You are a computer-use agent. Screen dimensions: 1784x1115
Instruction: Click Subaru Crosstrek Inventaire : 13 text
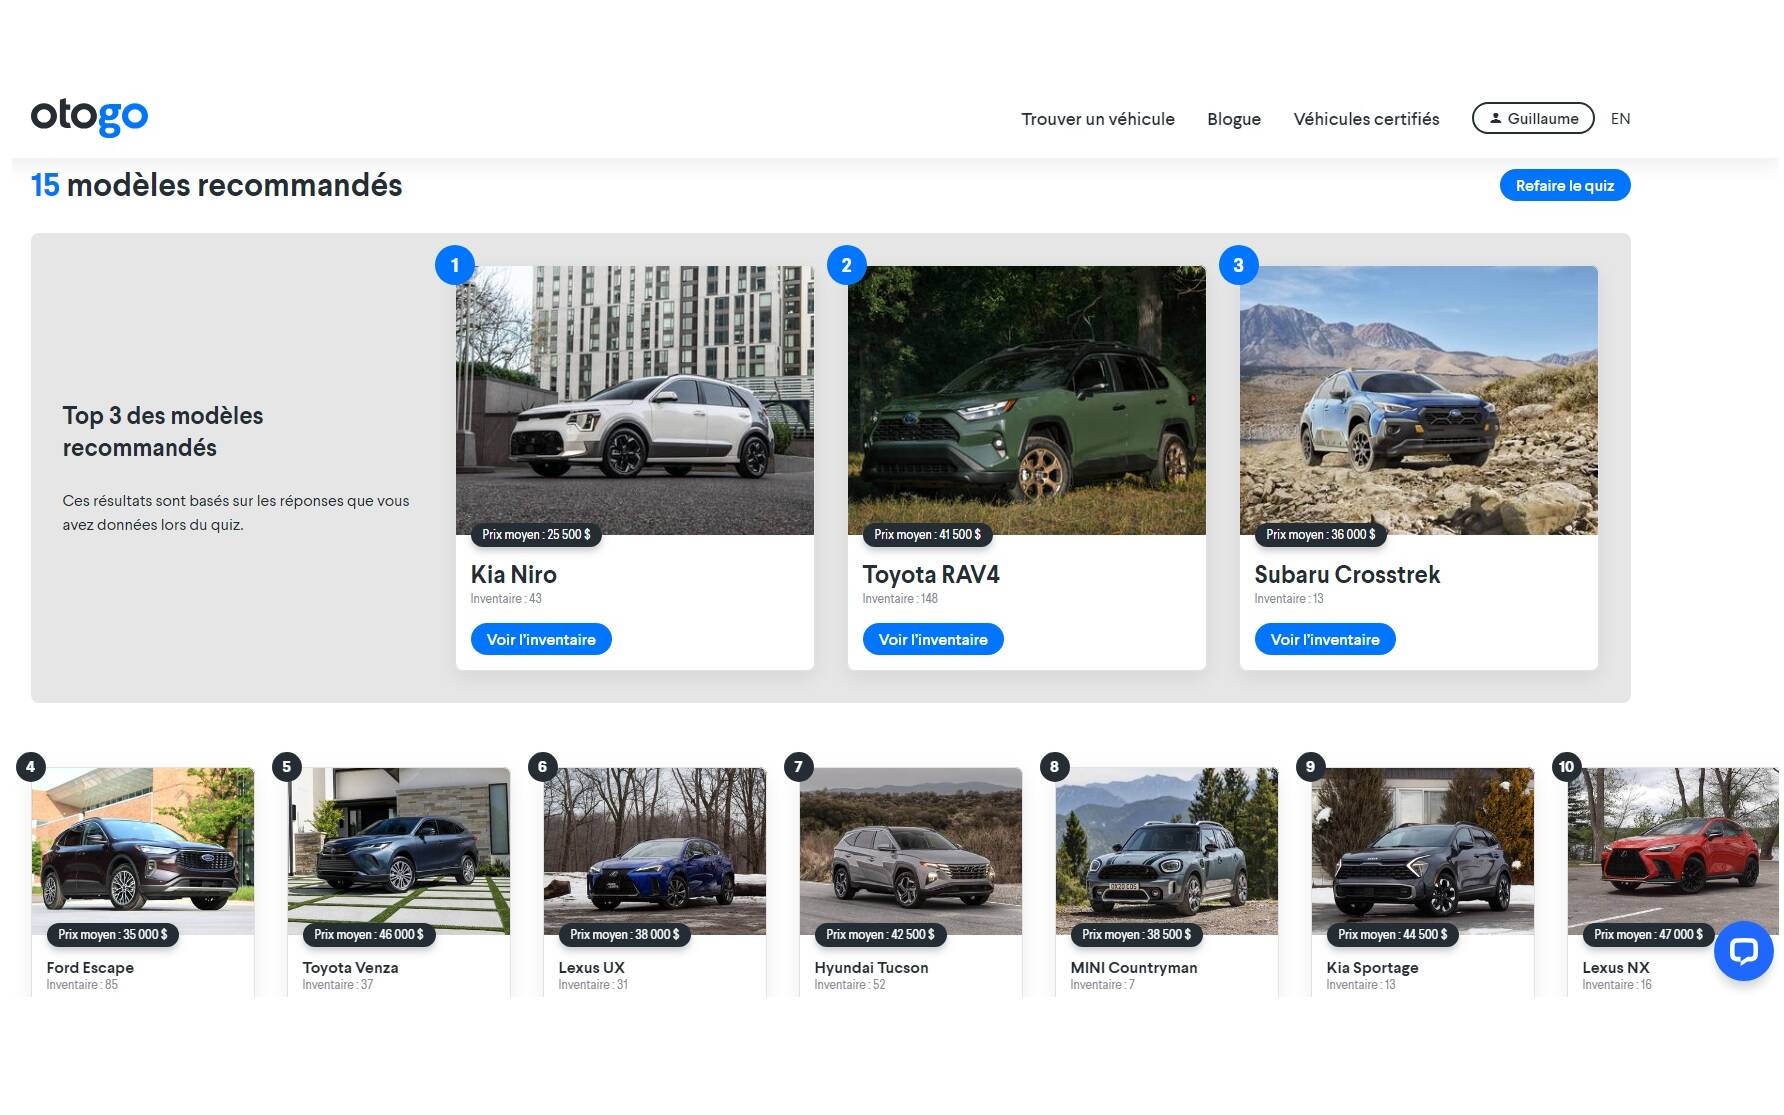(1289, 599)
